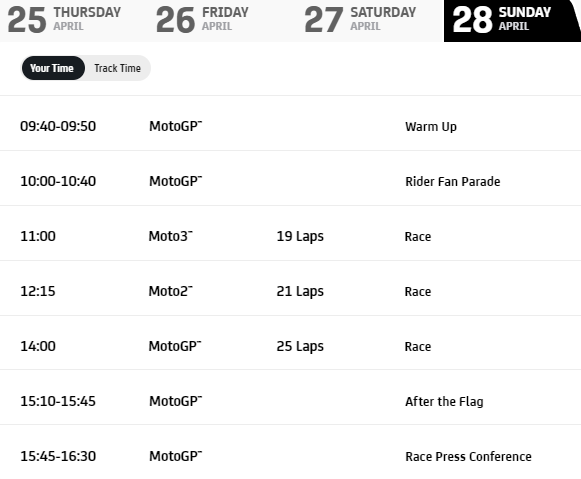The image size is (581, 479).
Task: Open the After the Flag session
Action: [x=444, y=402]
